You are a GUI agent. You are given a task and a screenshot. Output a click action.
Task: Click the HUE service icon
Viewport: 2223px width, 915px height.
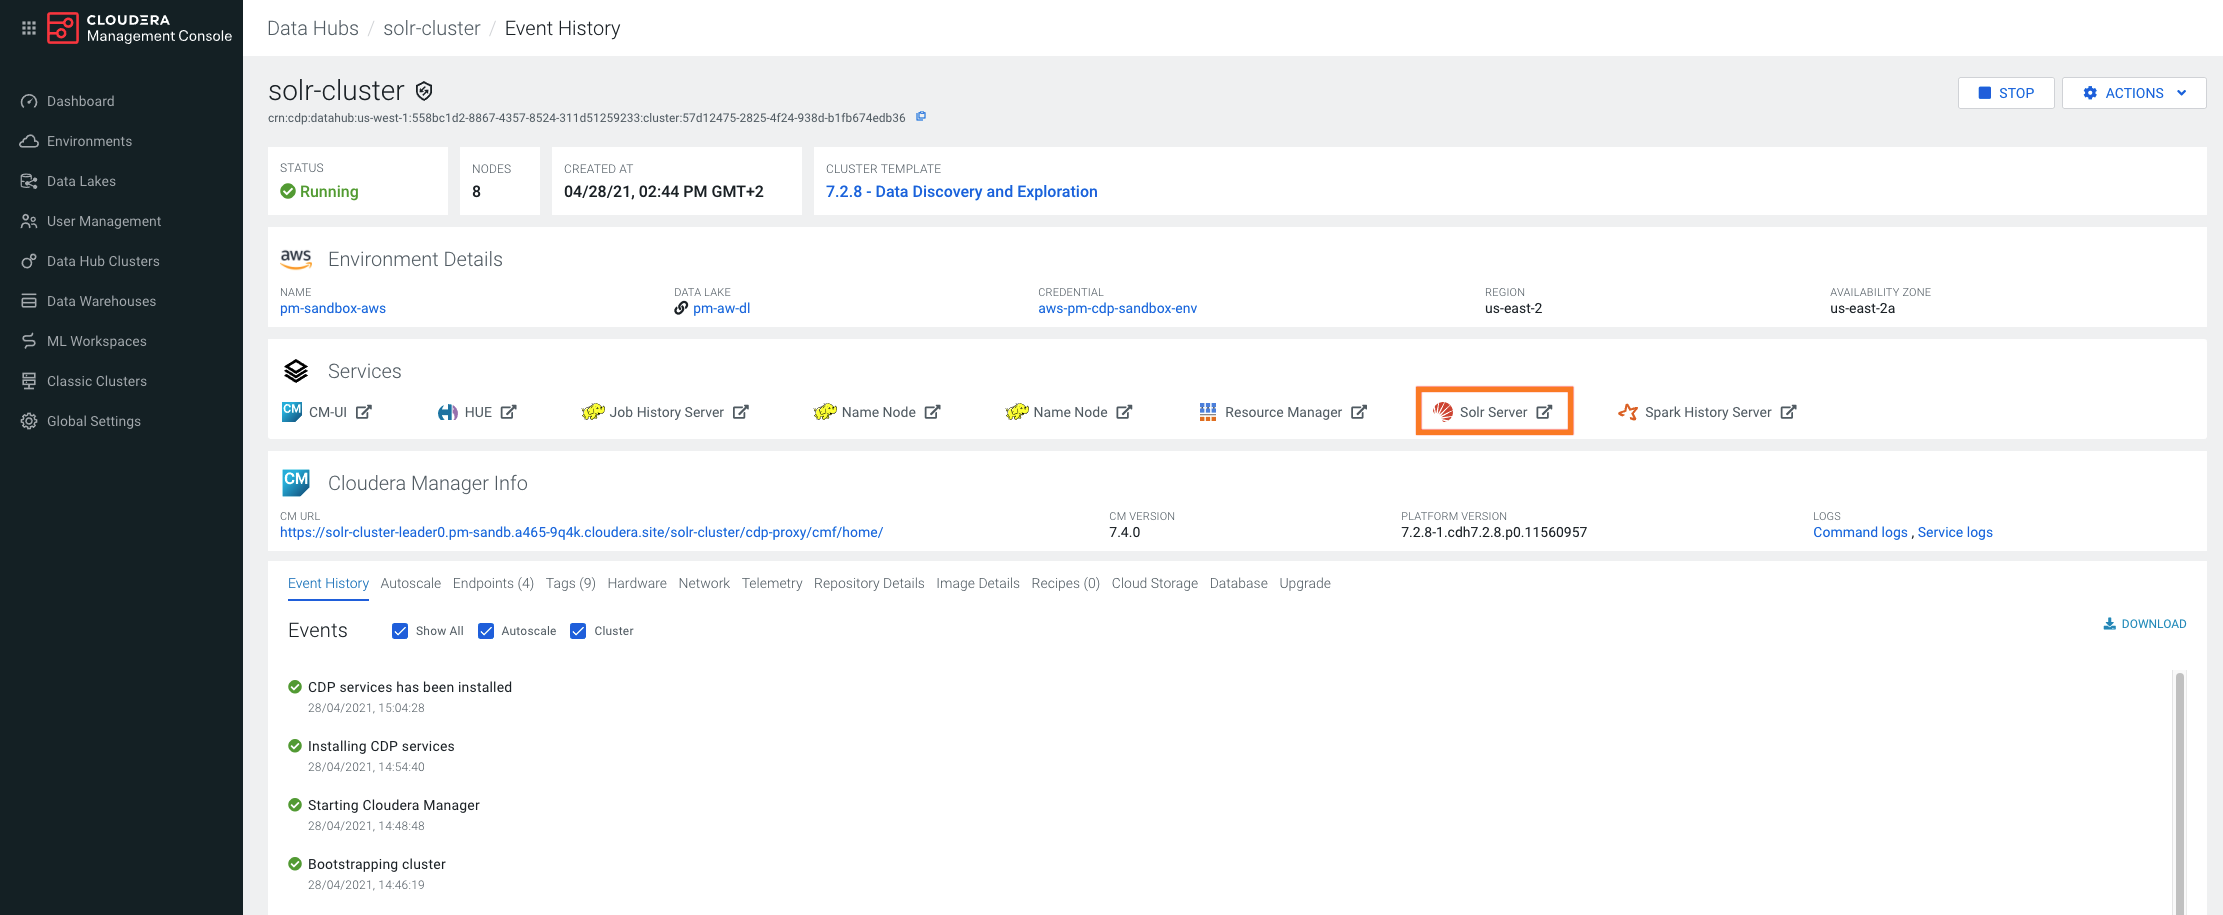448,412
